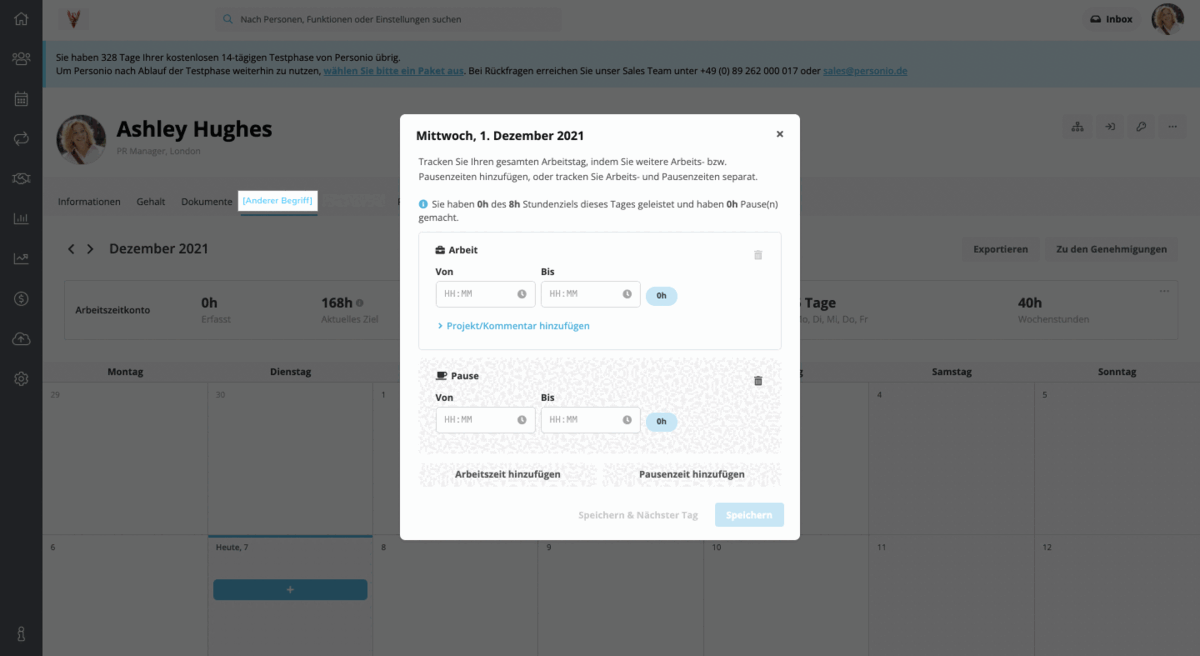Screen dimensions: 1200x656
Task: Open the Dokumente tab
Action: [x=206, y=201]
